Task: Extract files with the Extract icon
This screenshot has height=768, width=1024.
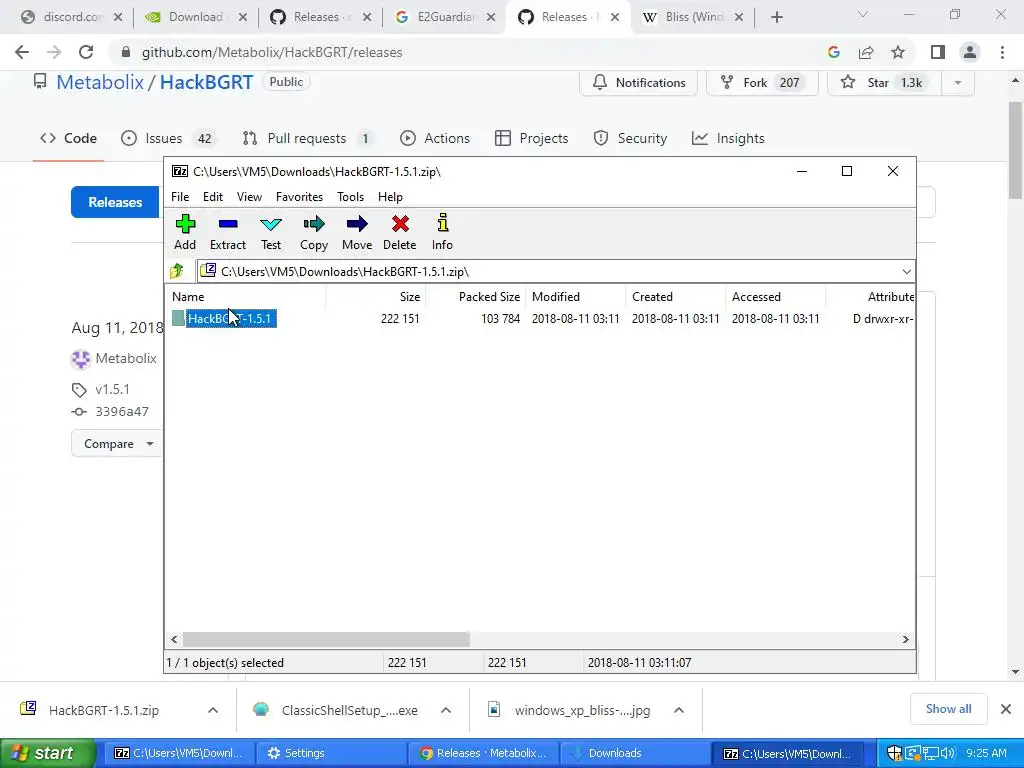Action: coord(227,232)
